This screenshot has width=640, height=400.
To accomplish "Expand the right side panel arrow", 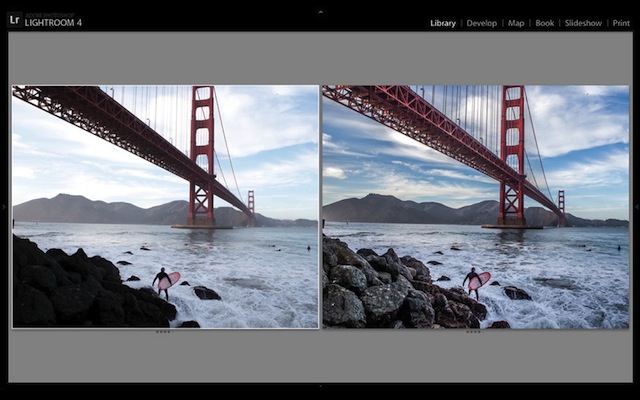I will click(x=636, y=207).
